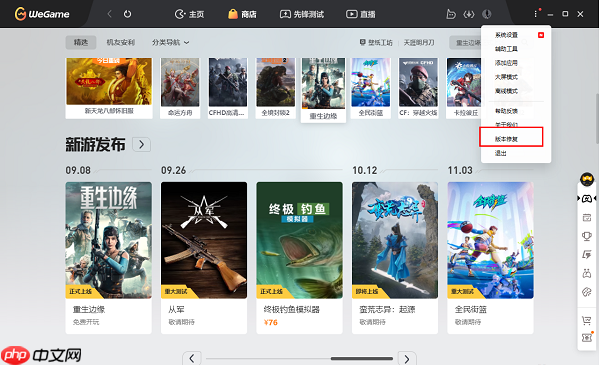Click the refresh icon next to the back arrow
Screen dimensions: 600x365
tap(127, 14)
